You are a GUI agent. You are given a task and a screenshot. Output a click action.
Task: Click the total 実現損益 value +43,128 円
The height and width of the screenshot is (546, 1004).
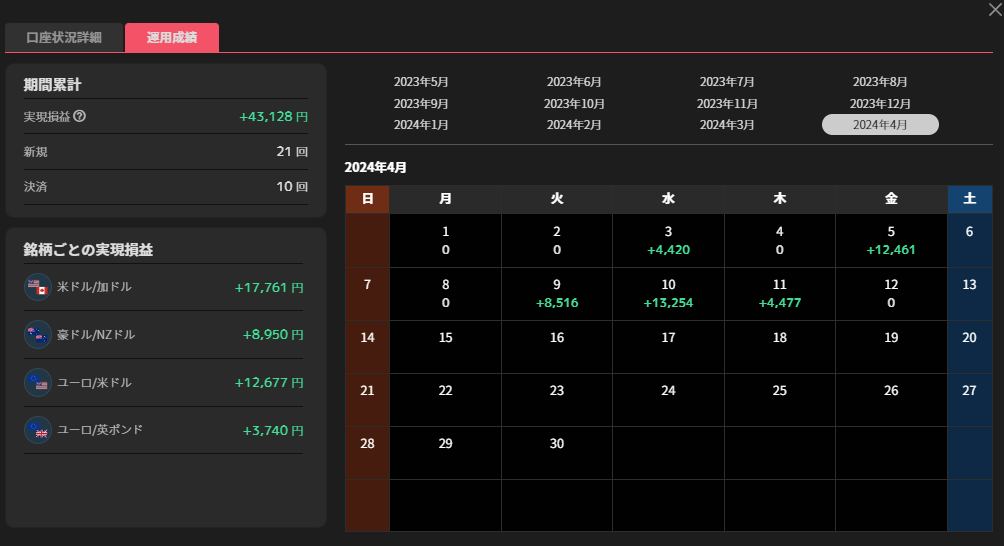click(273, 116)
